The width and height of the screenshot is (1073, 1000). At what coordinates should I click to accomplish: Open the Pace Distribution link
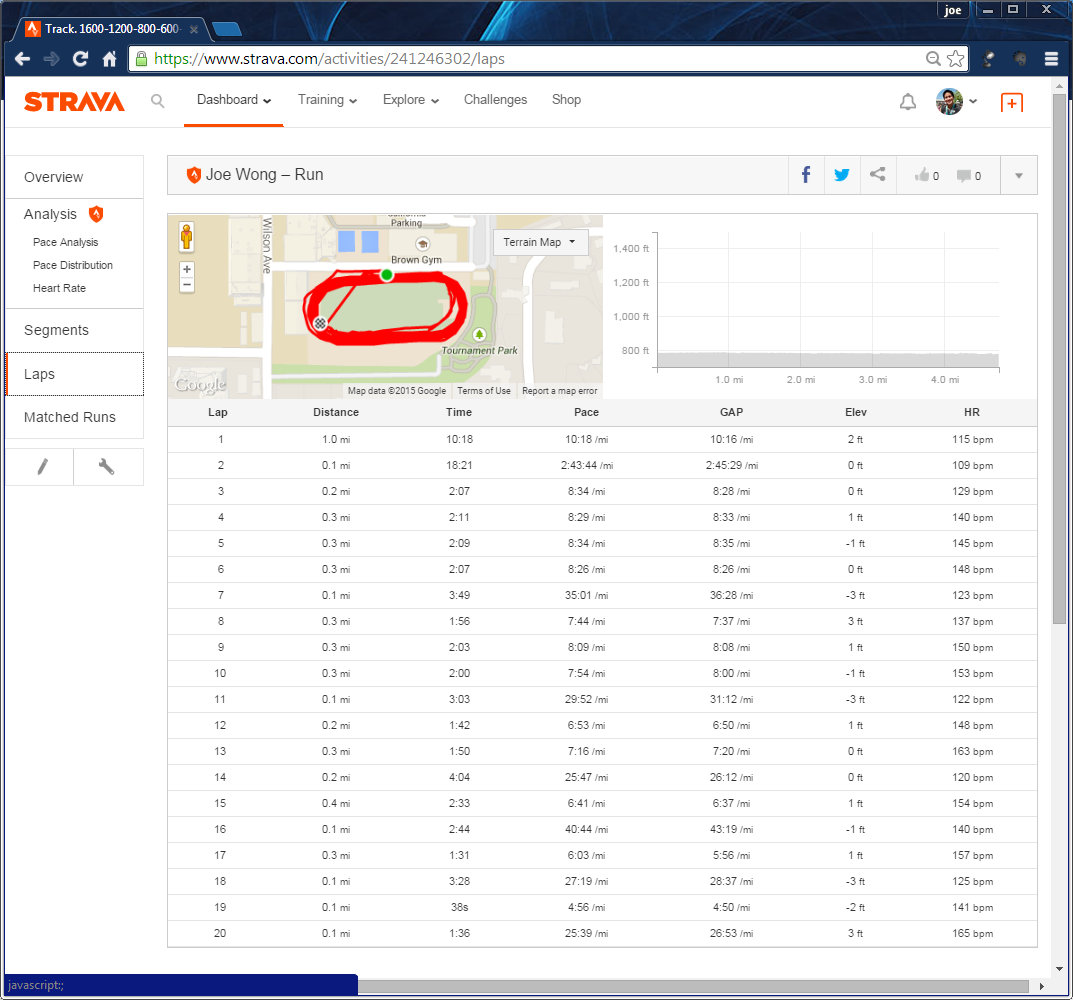click(73, 265)
